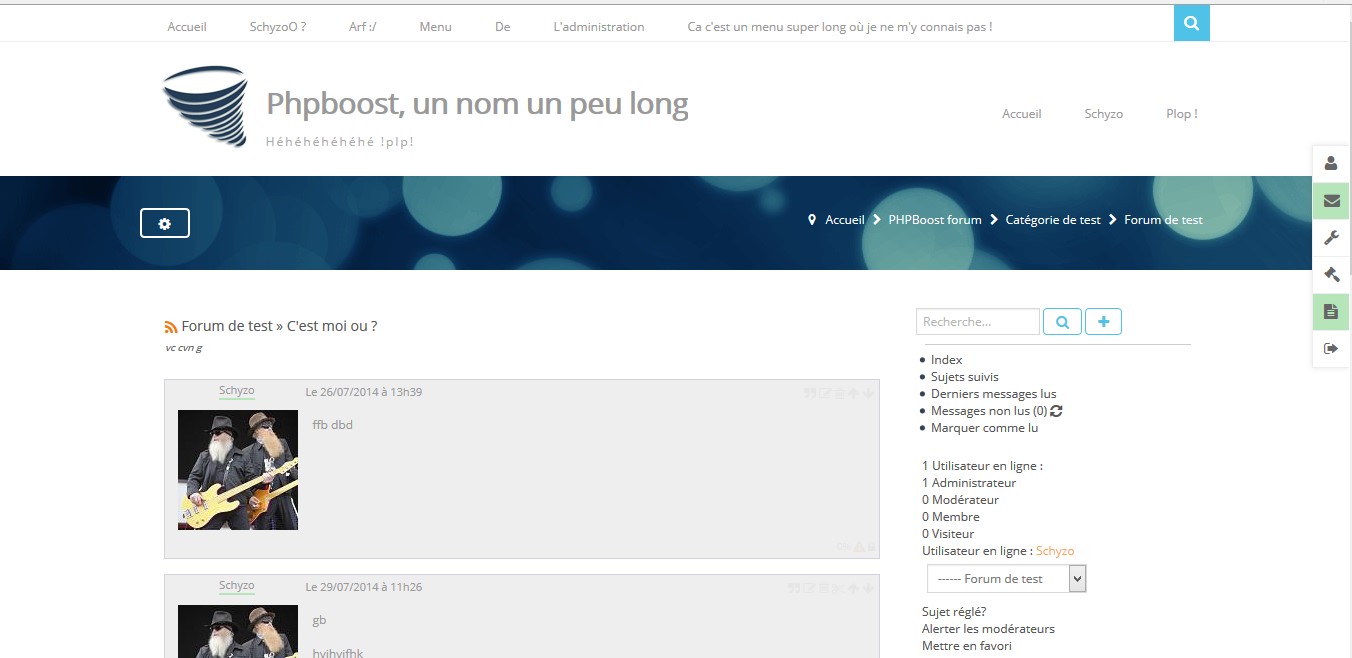Click the down arrow on the 29/07/2014 post

click(868, 588)
